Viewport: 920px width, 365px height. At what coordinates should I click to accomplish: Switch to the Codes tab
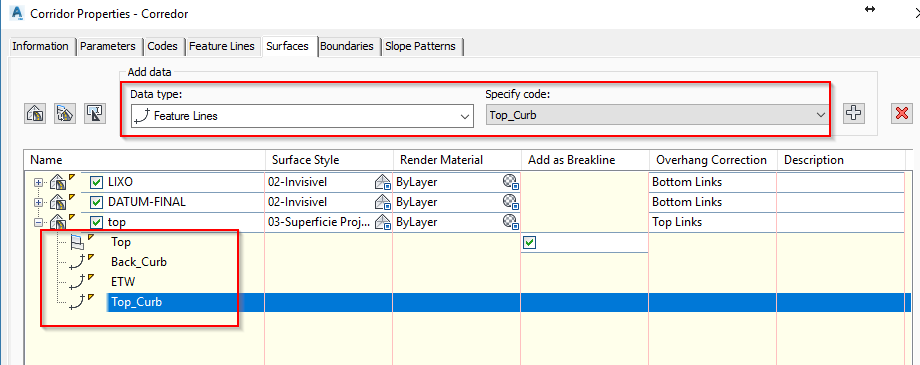pyautogui.click(x=163, y=46)
